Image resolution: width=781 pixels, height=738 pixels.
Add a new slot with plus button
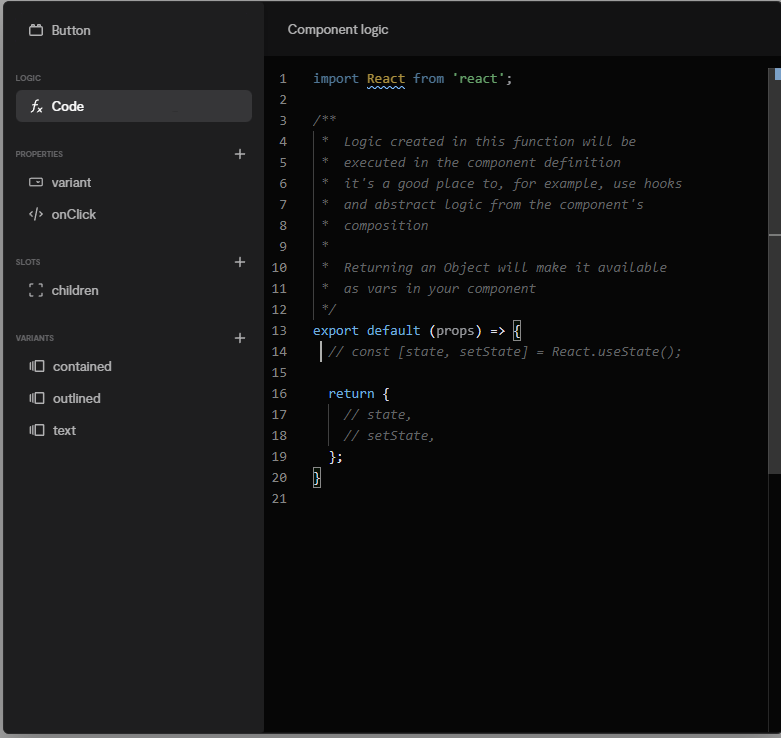pyautogui.click(x=239, y=262)
